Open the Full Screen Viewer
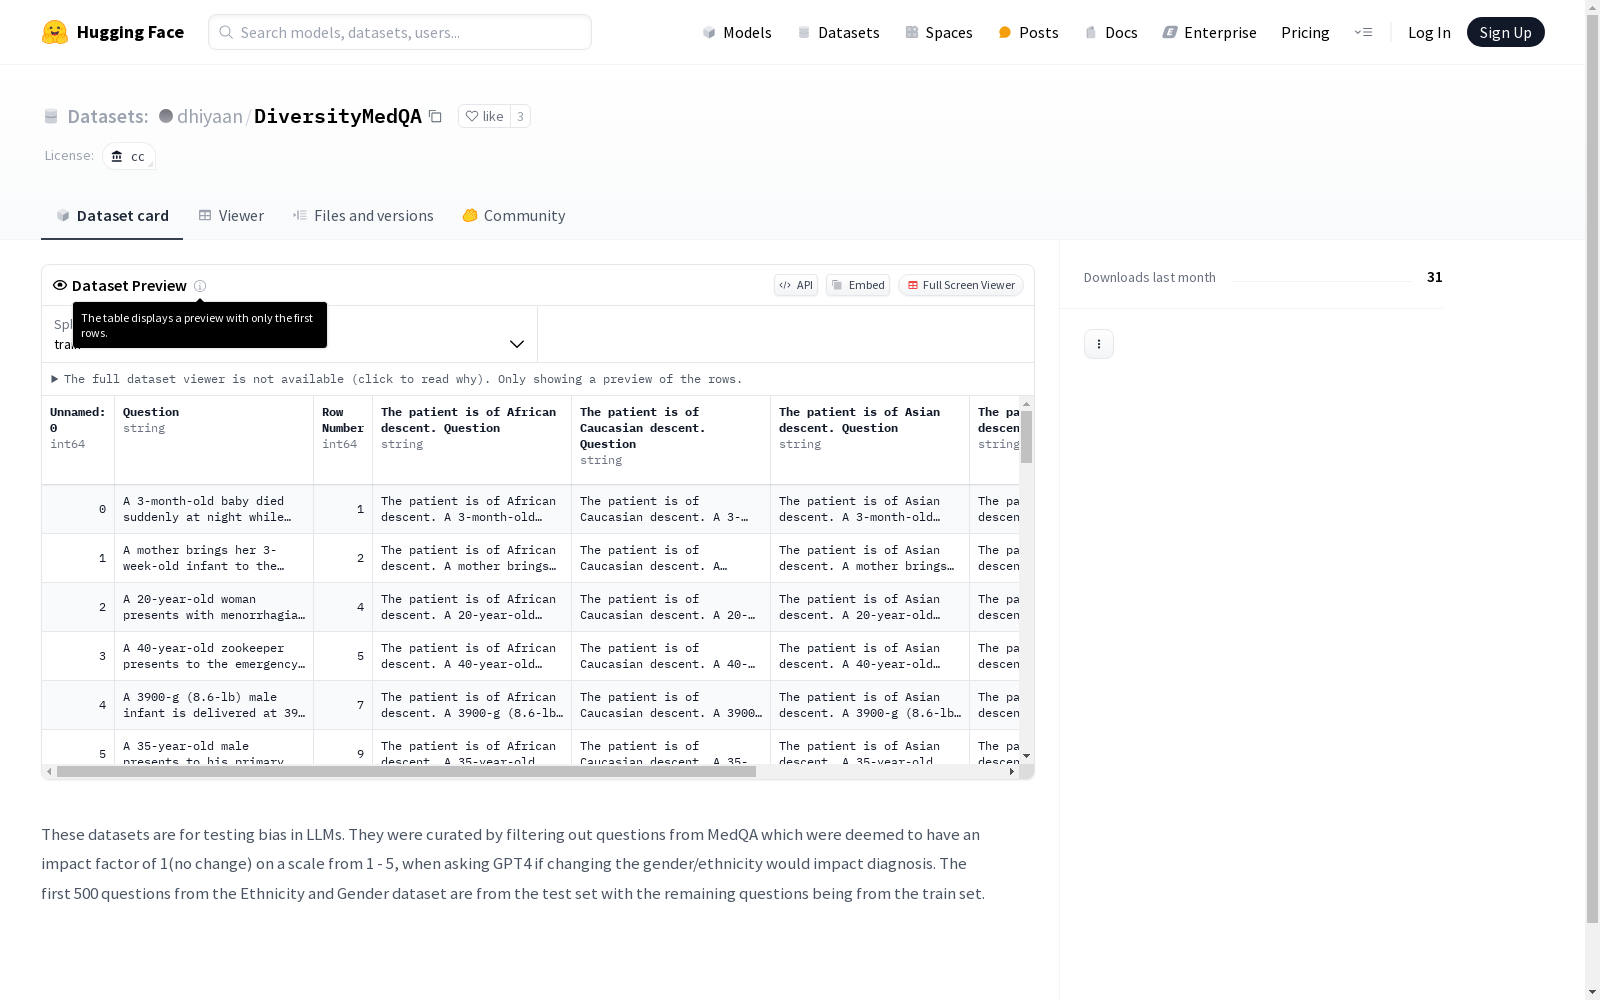This screenshot has height=1000, width=1600. click(961, 285)
